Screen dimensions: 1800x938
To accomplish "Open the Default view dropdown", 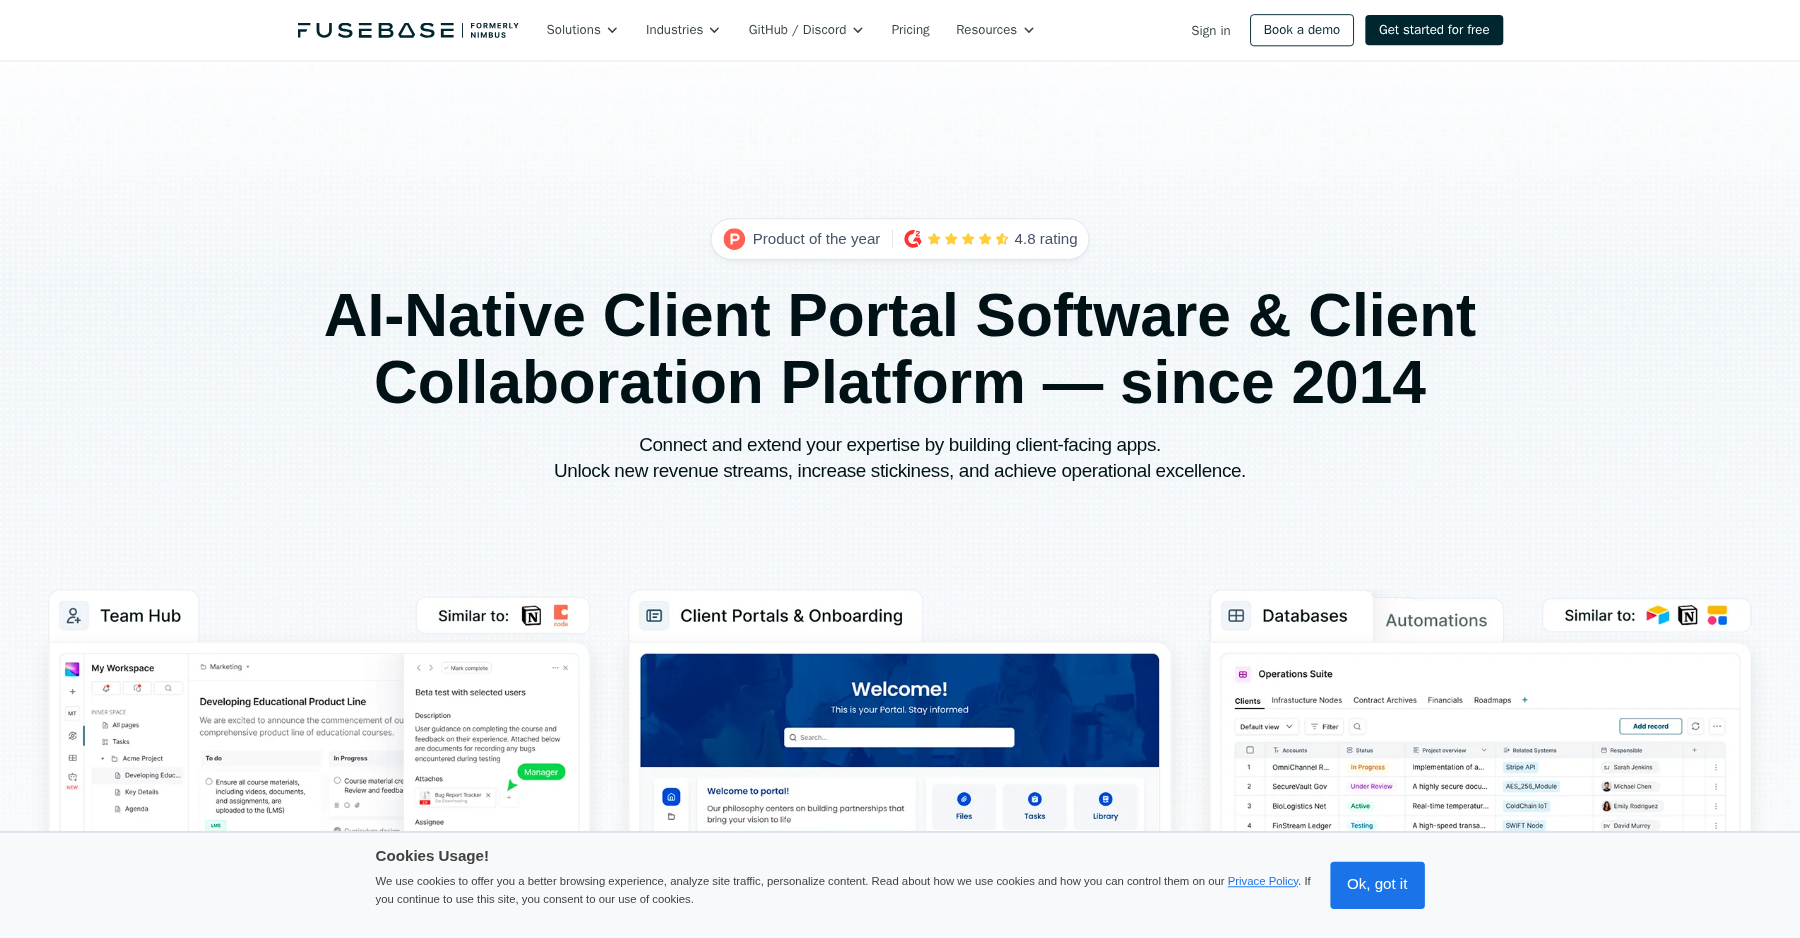I will click(1266, 727).
